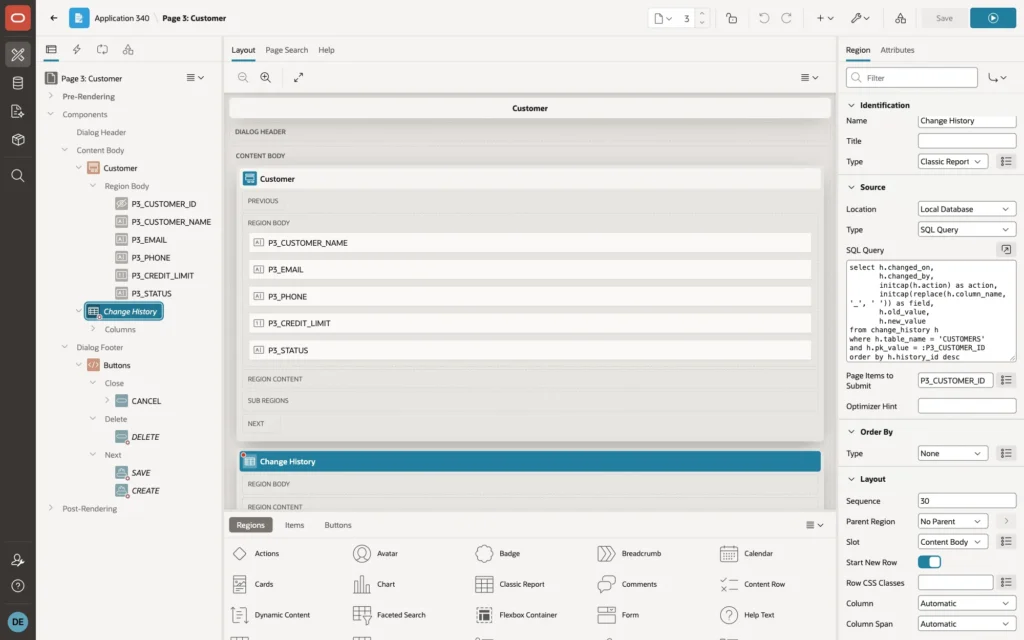Go back using the left arrow
The width and height of the screenshot is (1024, 640).
54,18
